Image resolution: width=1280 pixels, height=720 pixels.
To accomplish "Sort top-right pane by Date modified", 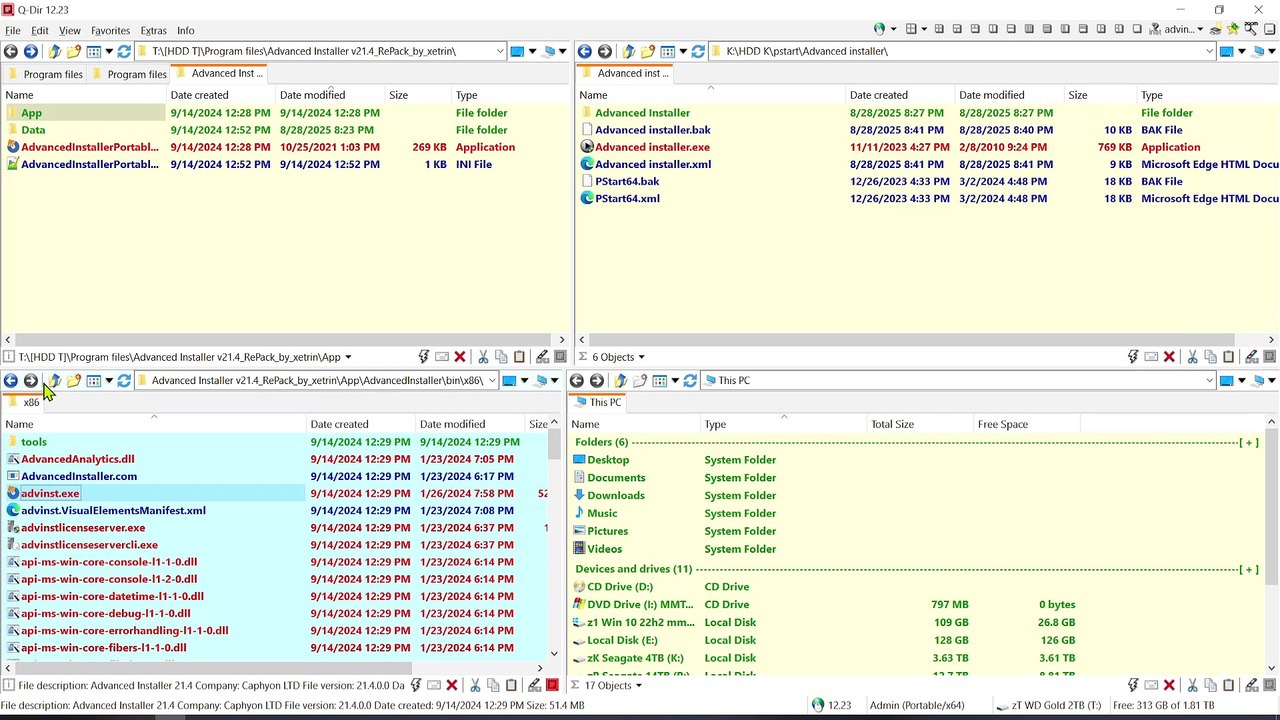I will pyautogui.click(x=1008, y=95).
